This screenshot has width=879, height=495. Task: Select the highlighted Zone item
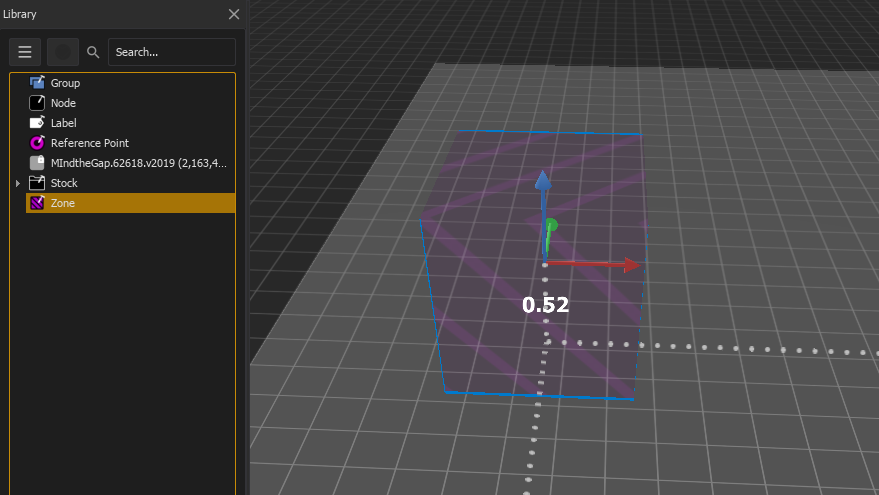click(x=63, y=203)
